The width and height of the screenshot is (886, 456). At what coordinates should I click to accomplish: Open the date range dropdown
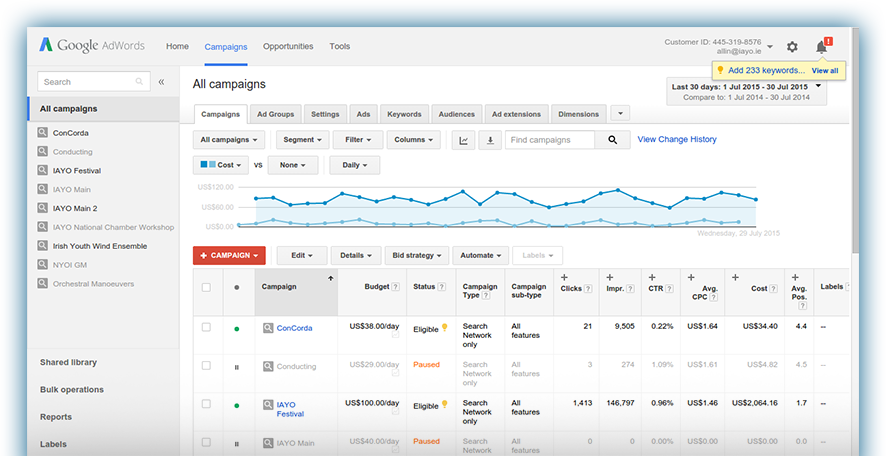click(746, 92)
